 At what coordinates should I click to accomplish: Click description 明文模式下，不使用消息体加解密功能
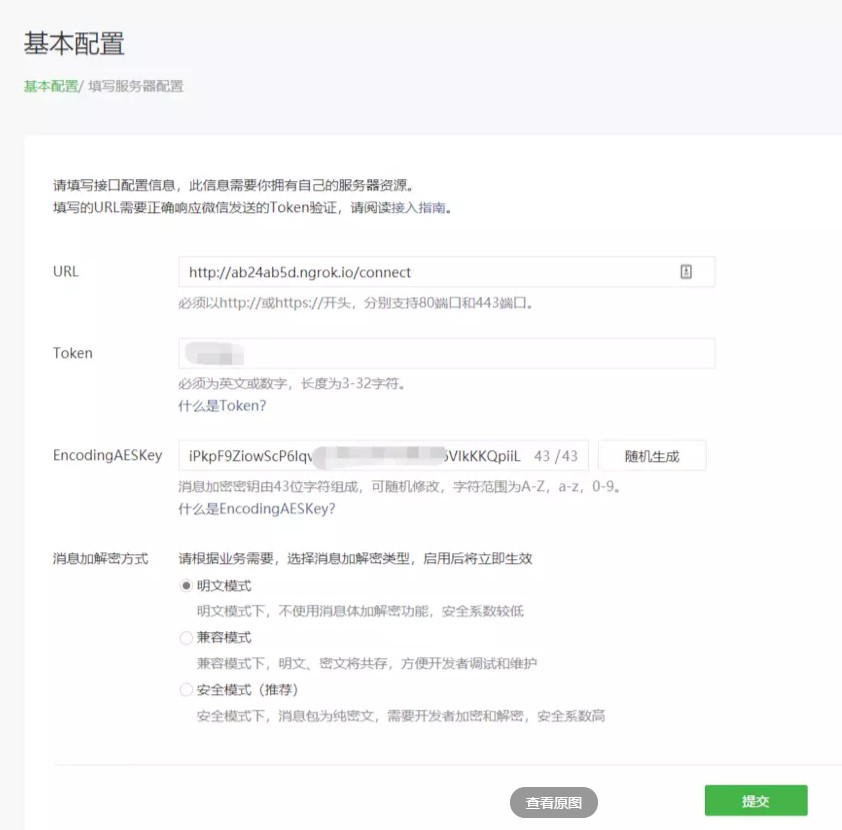313,611
